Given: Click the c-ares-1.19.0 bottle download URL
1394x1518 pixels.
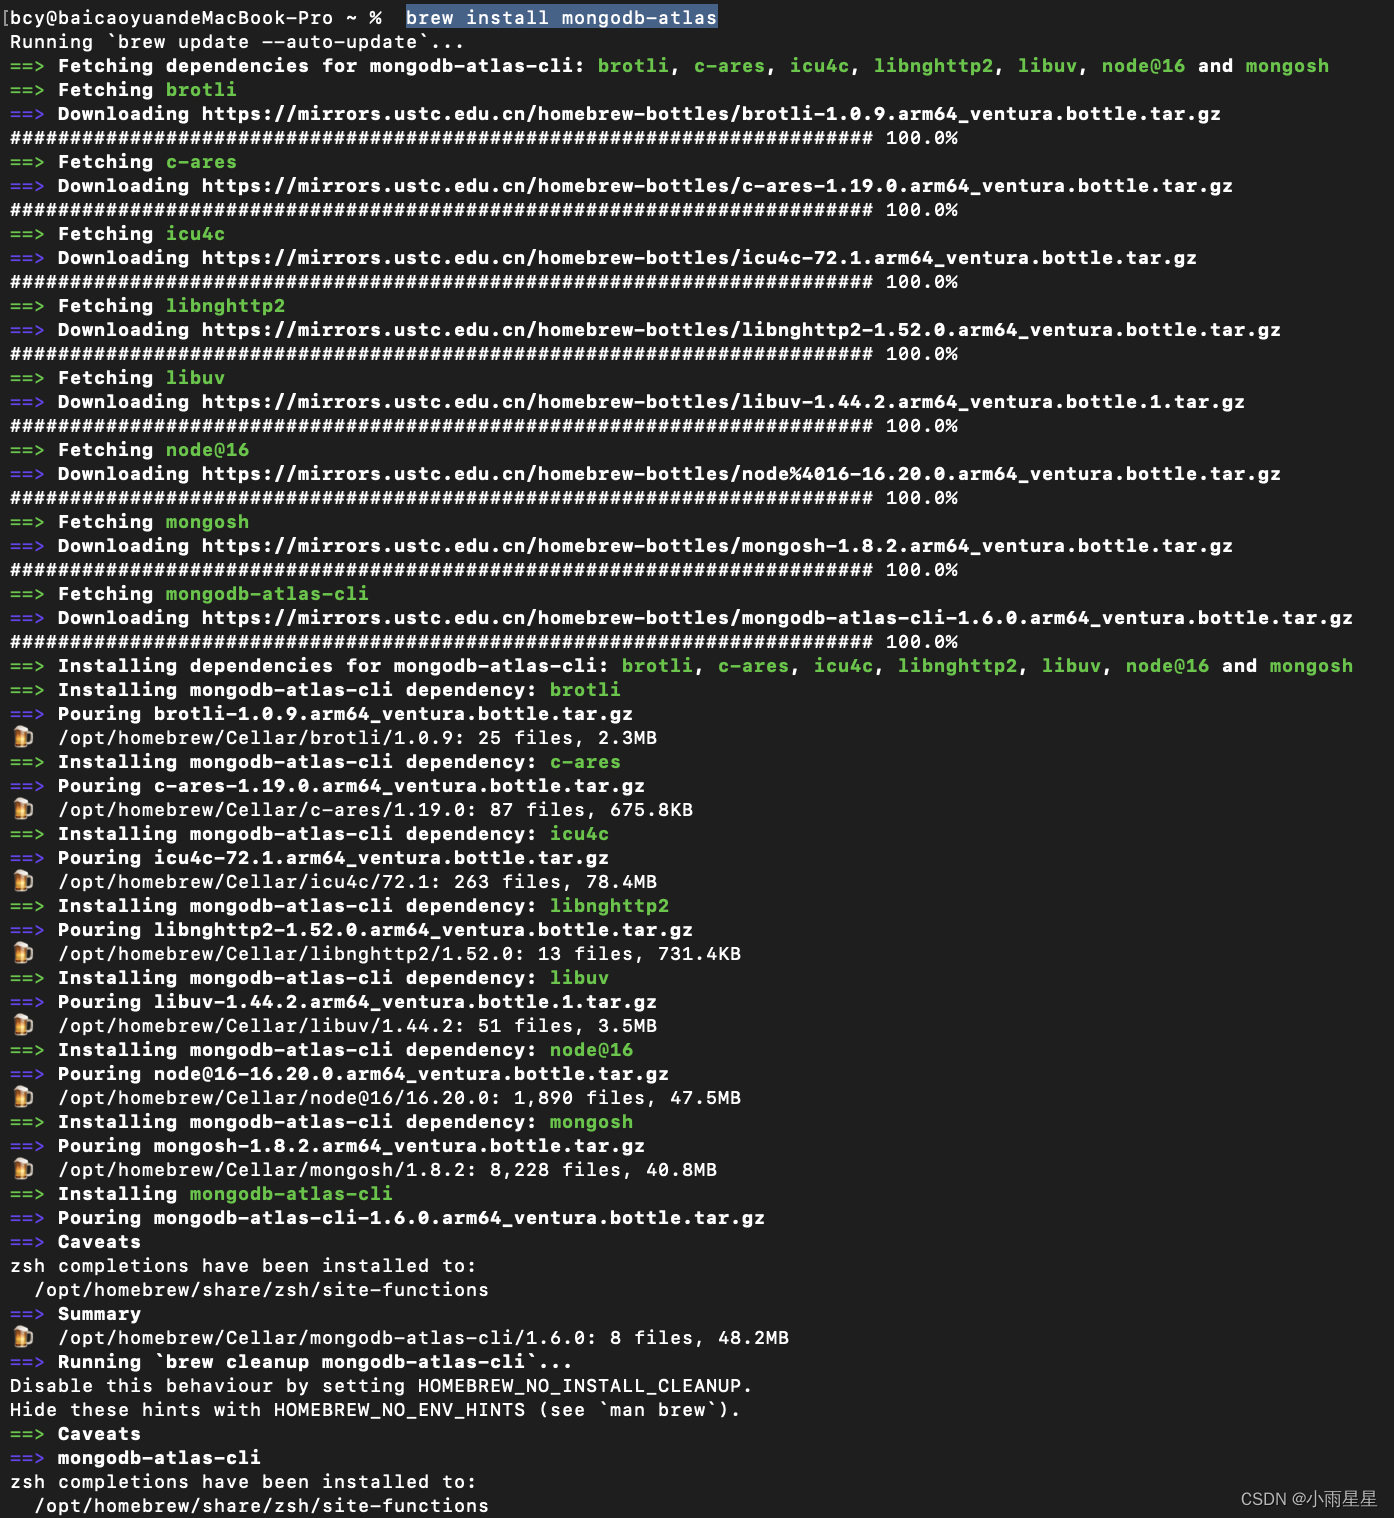Looking at the screenshot, I should coord(717,186).
